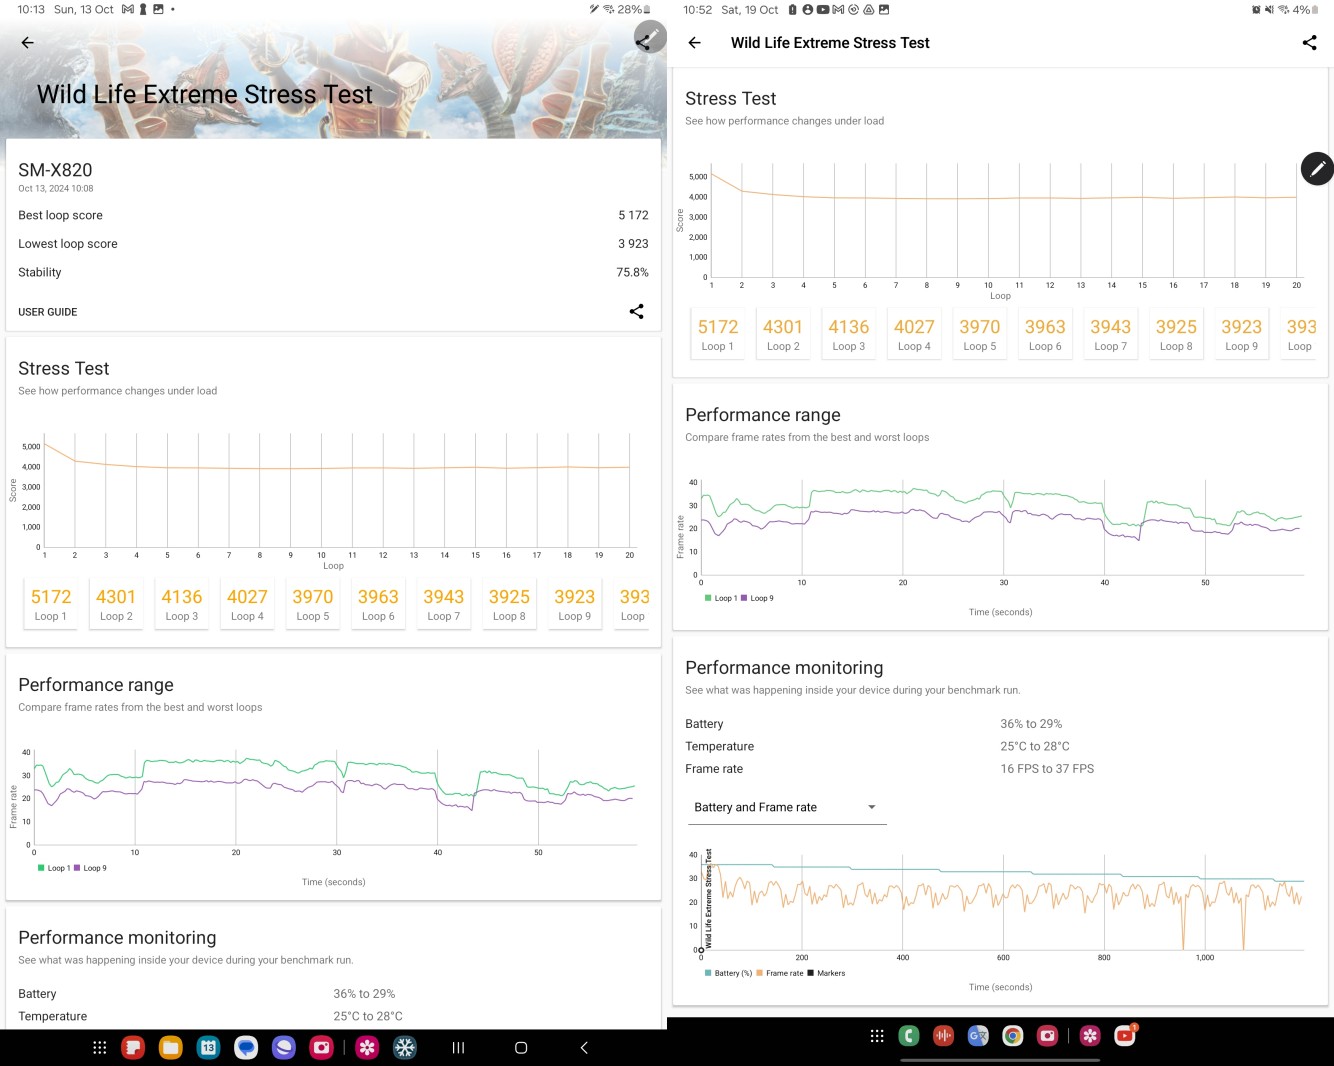Select Loop 9 card 3923 in right screen

pyautogui.click(x=1241, y=334)
